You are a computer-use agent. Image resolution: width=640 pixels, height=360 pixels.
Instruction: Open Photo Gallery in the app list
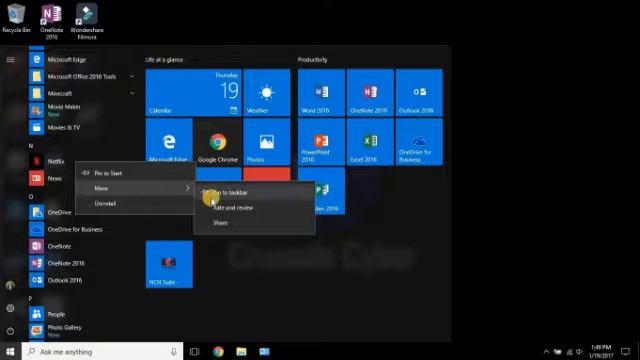82,331
